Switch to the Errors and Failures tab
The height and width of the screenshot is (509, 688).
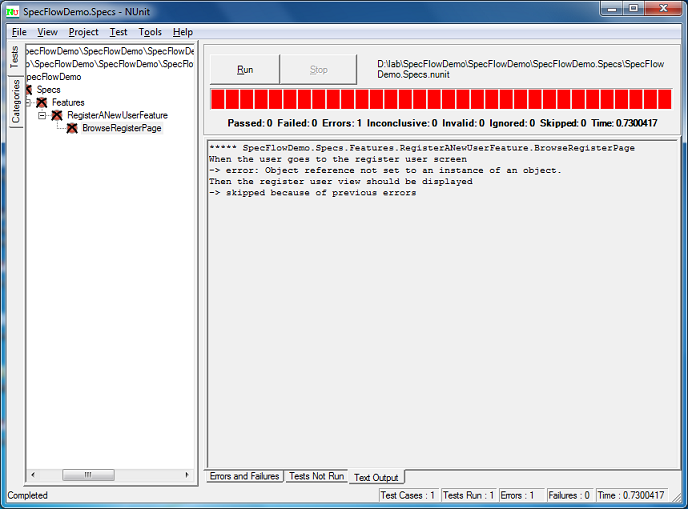point(244,476)
